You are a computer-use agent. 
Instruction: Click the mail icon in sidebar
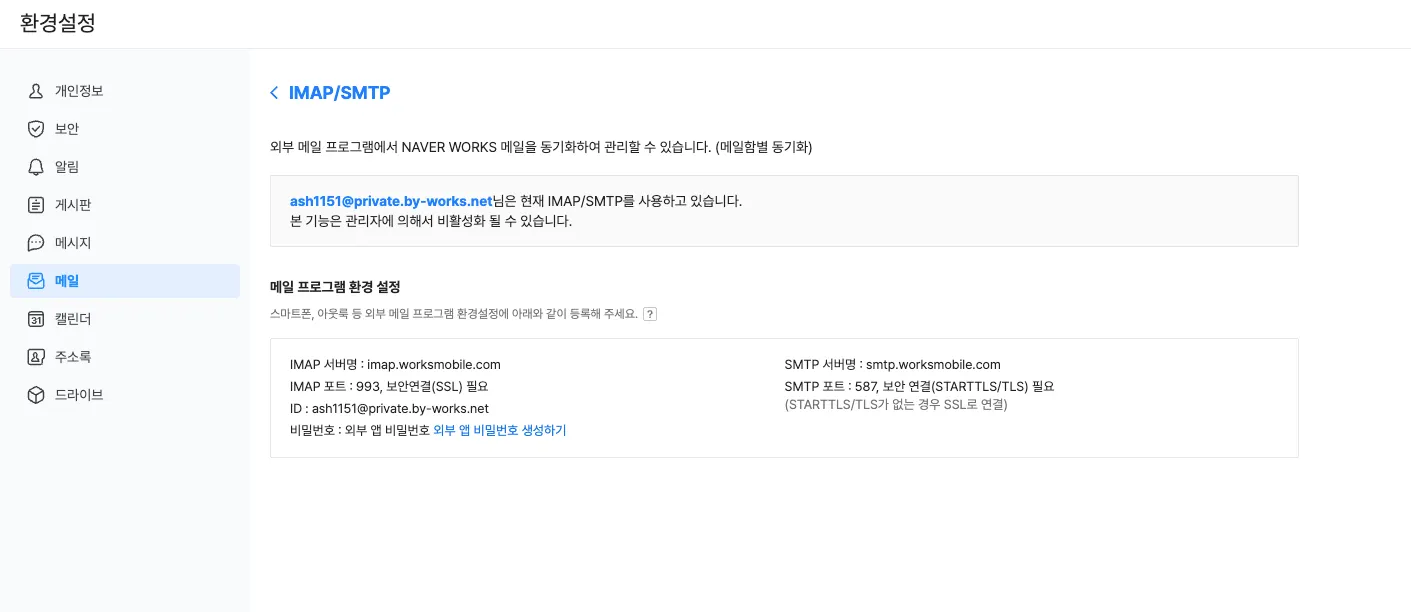coord(36,281)
